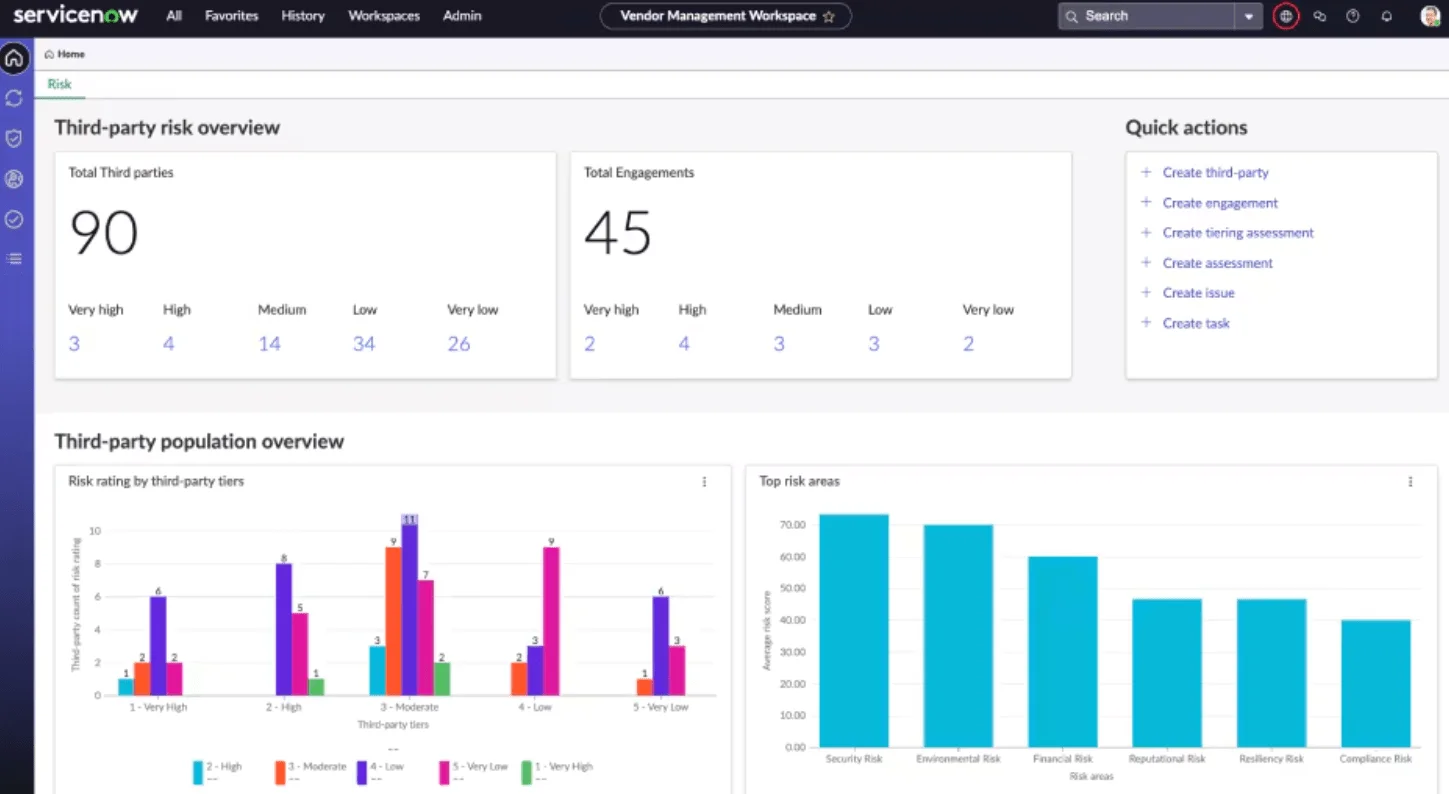The height and width of the screenshot is (794, 1449).
Task: Click the Vendor Management Workspace title pill
Action: (725, 16)
